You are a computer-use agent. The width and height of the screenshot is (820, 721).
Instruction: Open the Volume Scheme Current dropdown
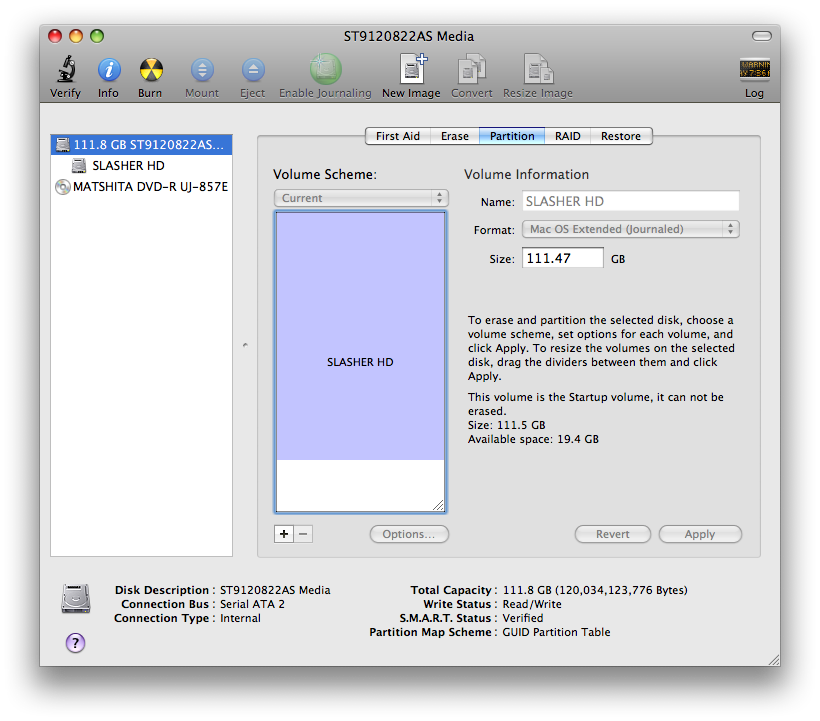coord(361,198)
